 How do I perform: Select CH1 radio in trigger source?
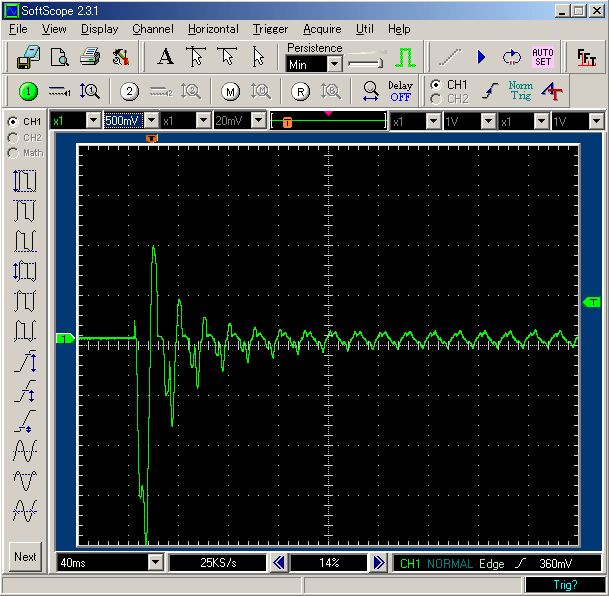436,85
